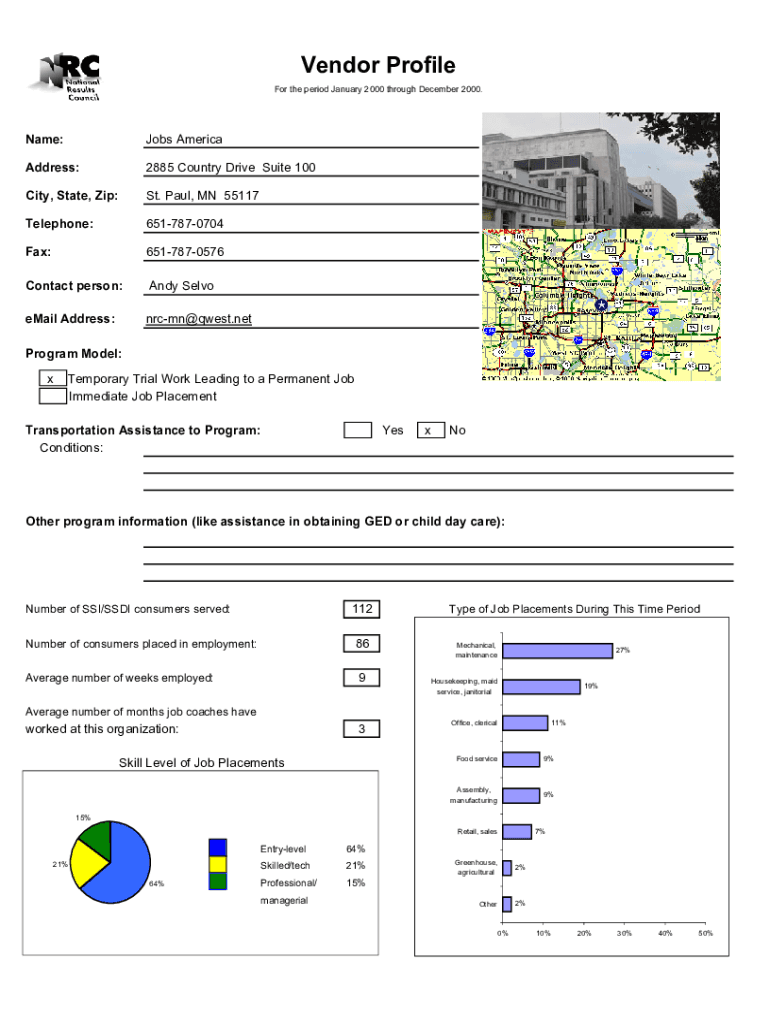The width and height of the screenshot is (770, 1024).
Task: Click the Mechanical, maintenance bar in chart
Action: click(557, 651)
